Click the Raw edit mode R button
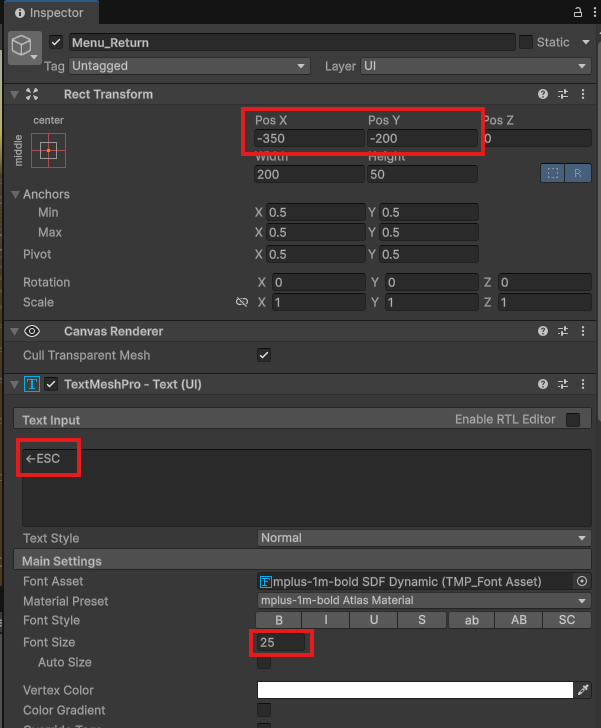This screenshot has width=601, height=728. (x=577, y=173)
